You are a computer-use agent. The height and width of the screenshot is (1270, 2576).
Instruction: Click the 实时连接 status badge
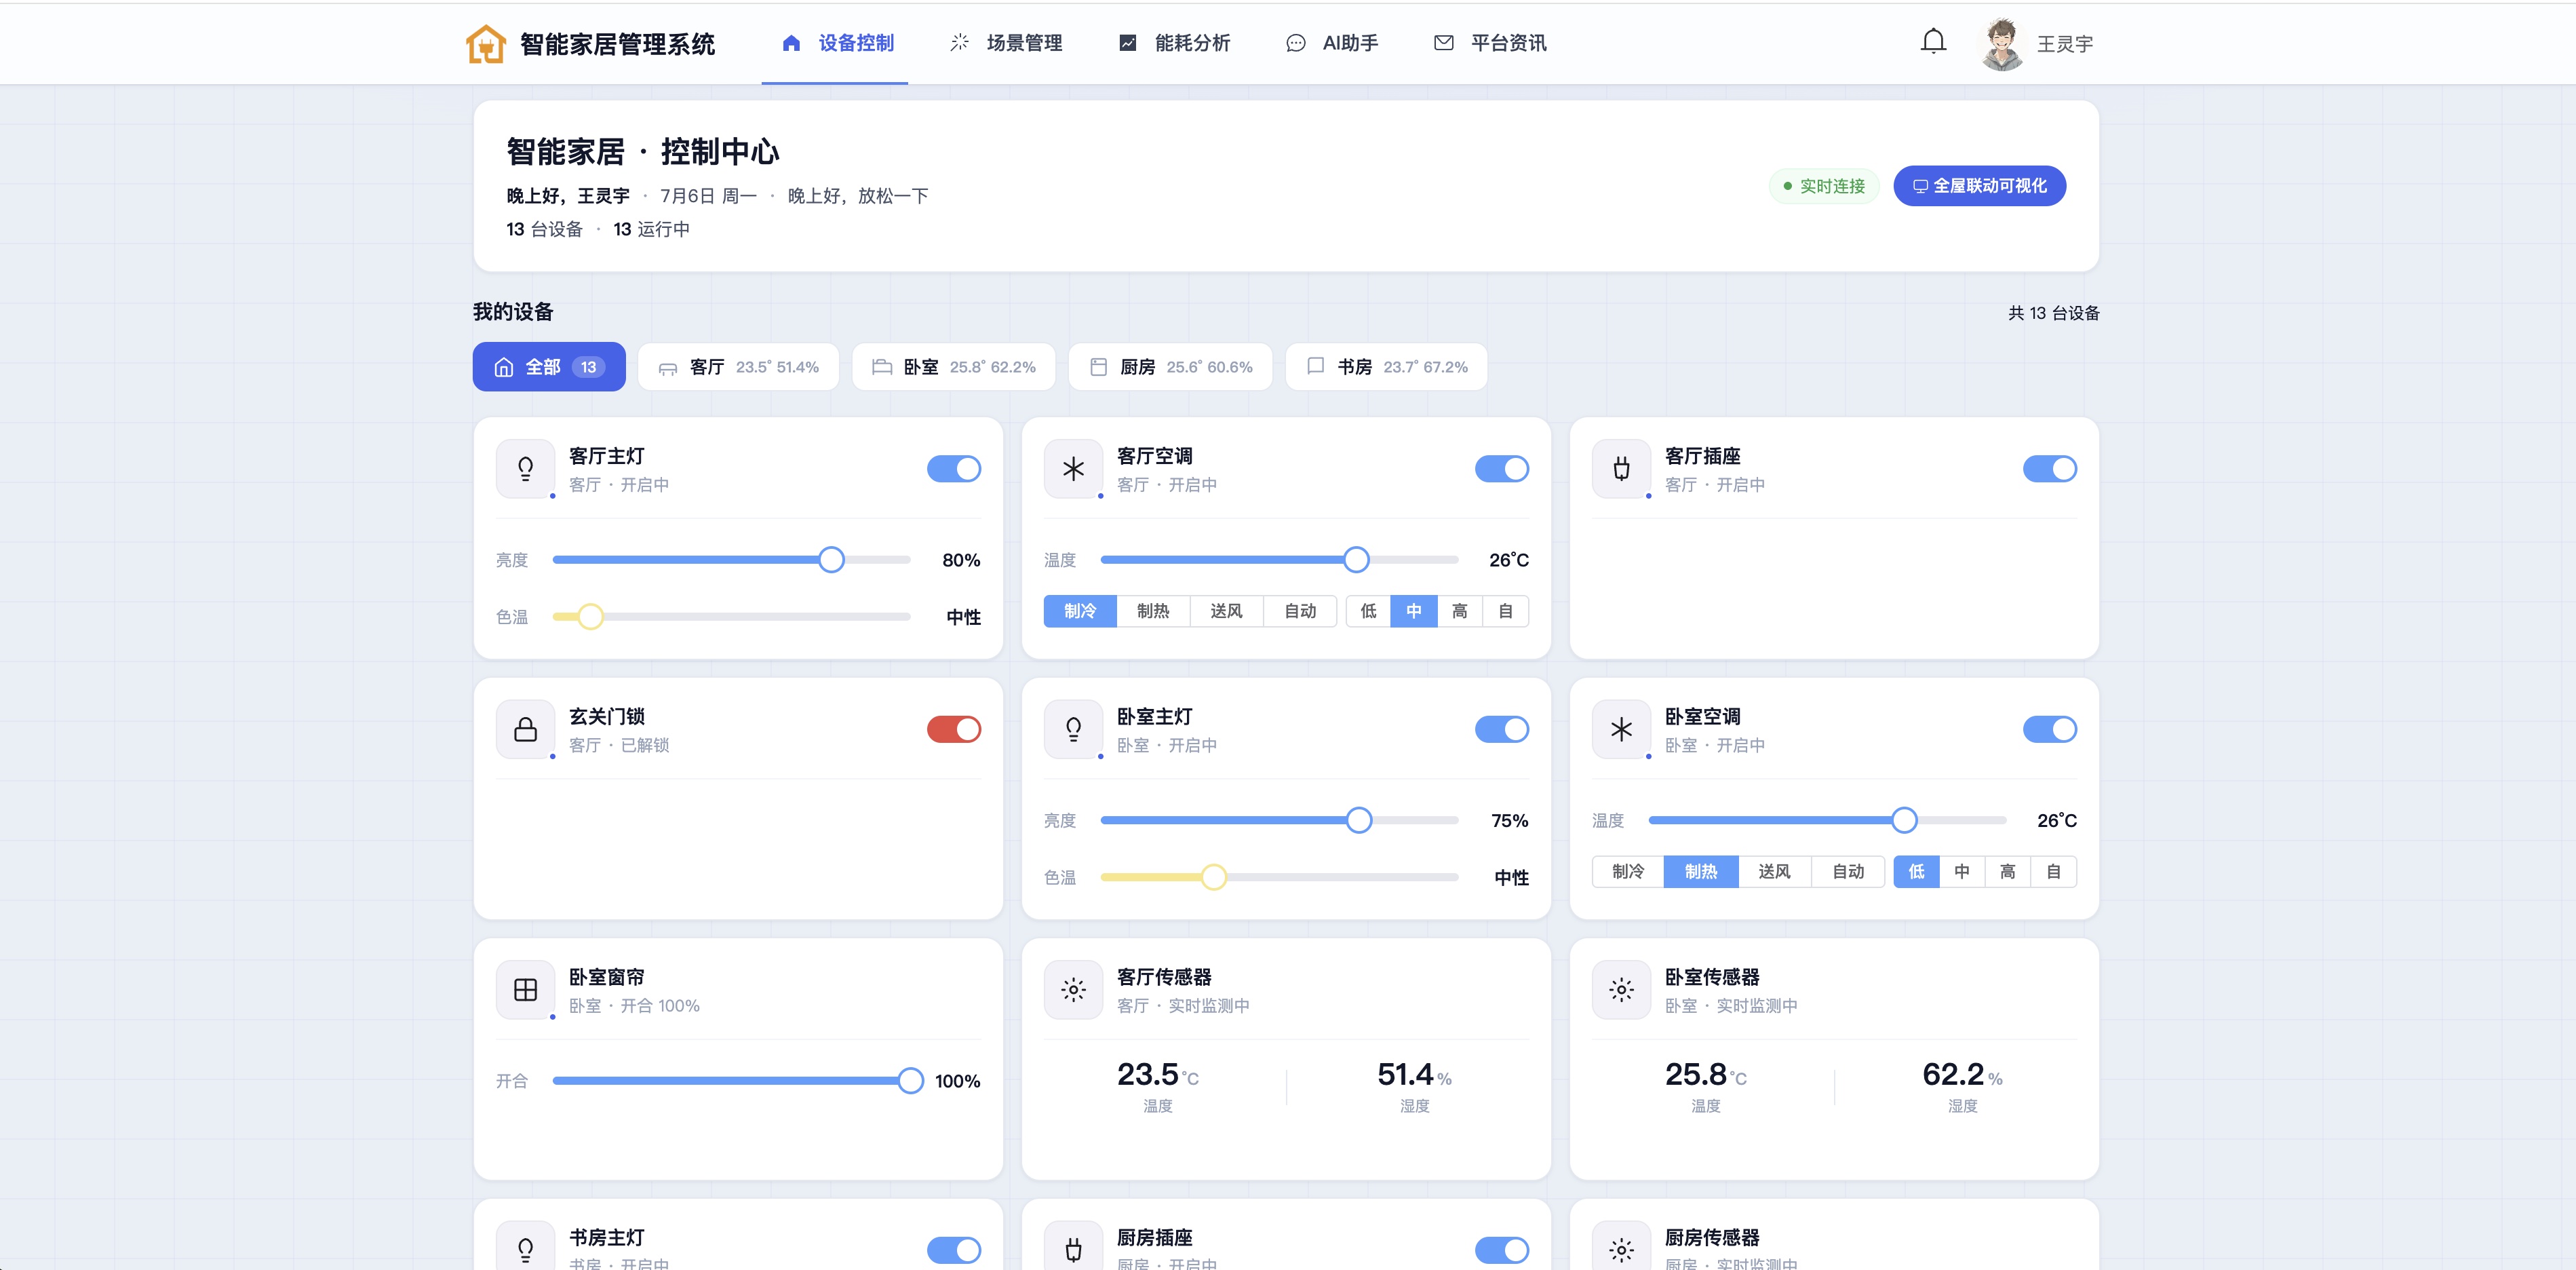point(1824,186)
